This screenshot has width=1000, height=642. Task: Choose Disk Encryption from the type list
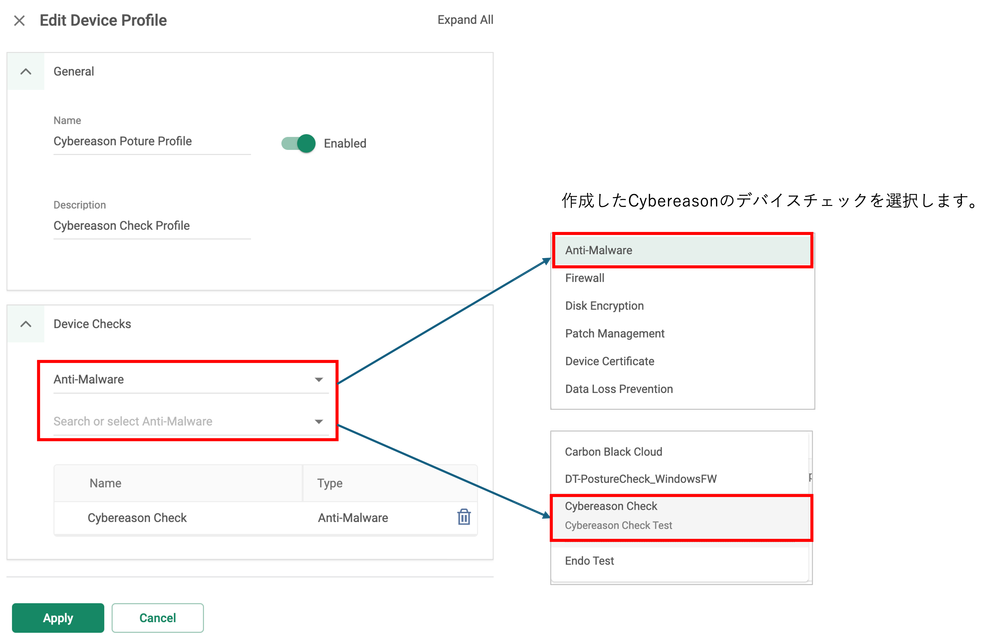(x=682, y=306)
